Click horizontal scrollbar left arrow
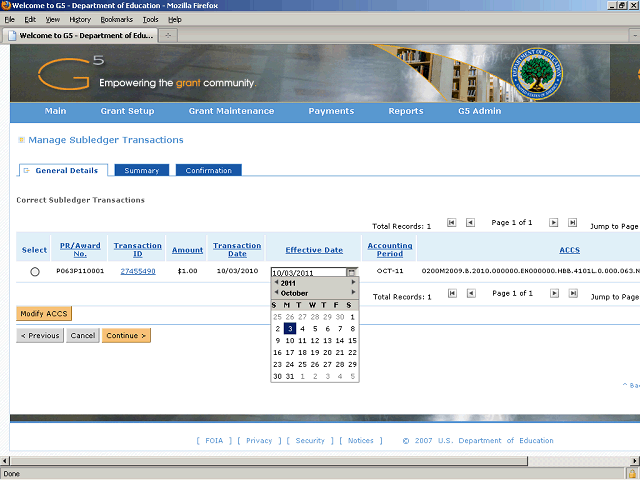 tap(4, 461)
